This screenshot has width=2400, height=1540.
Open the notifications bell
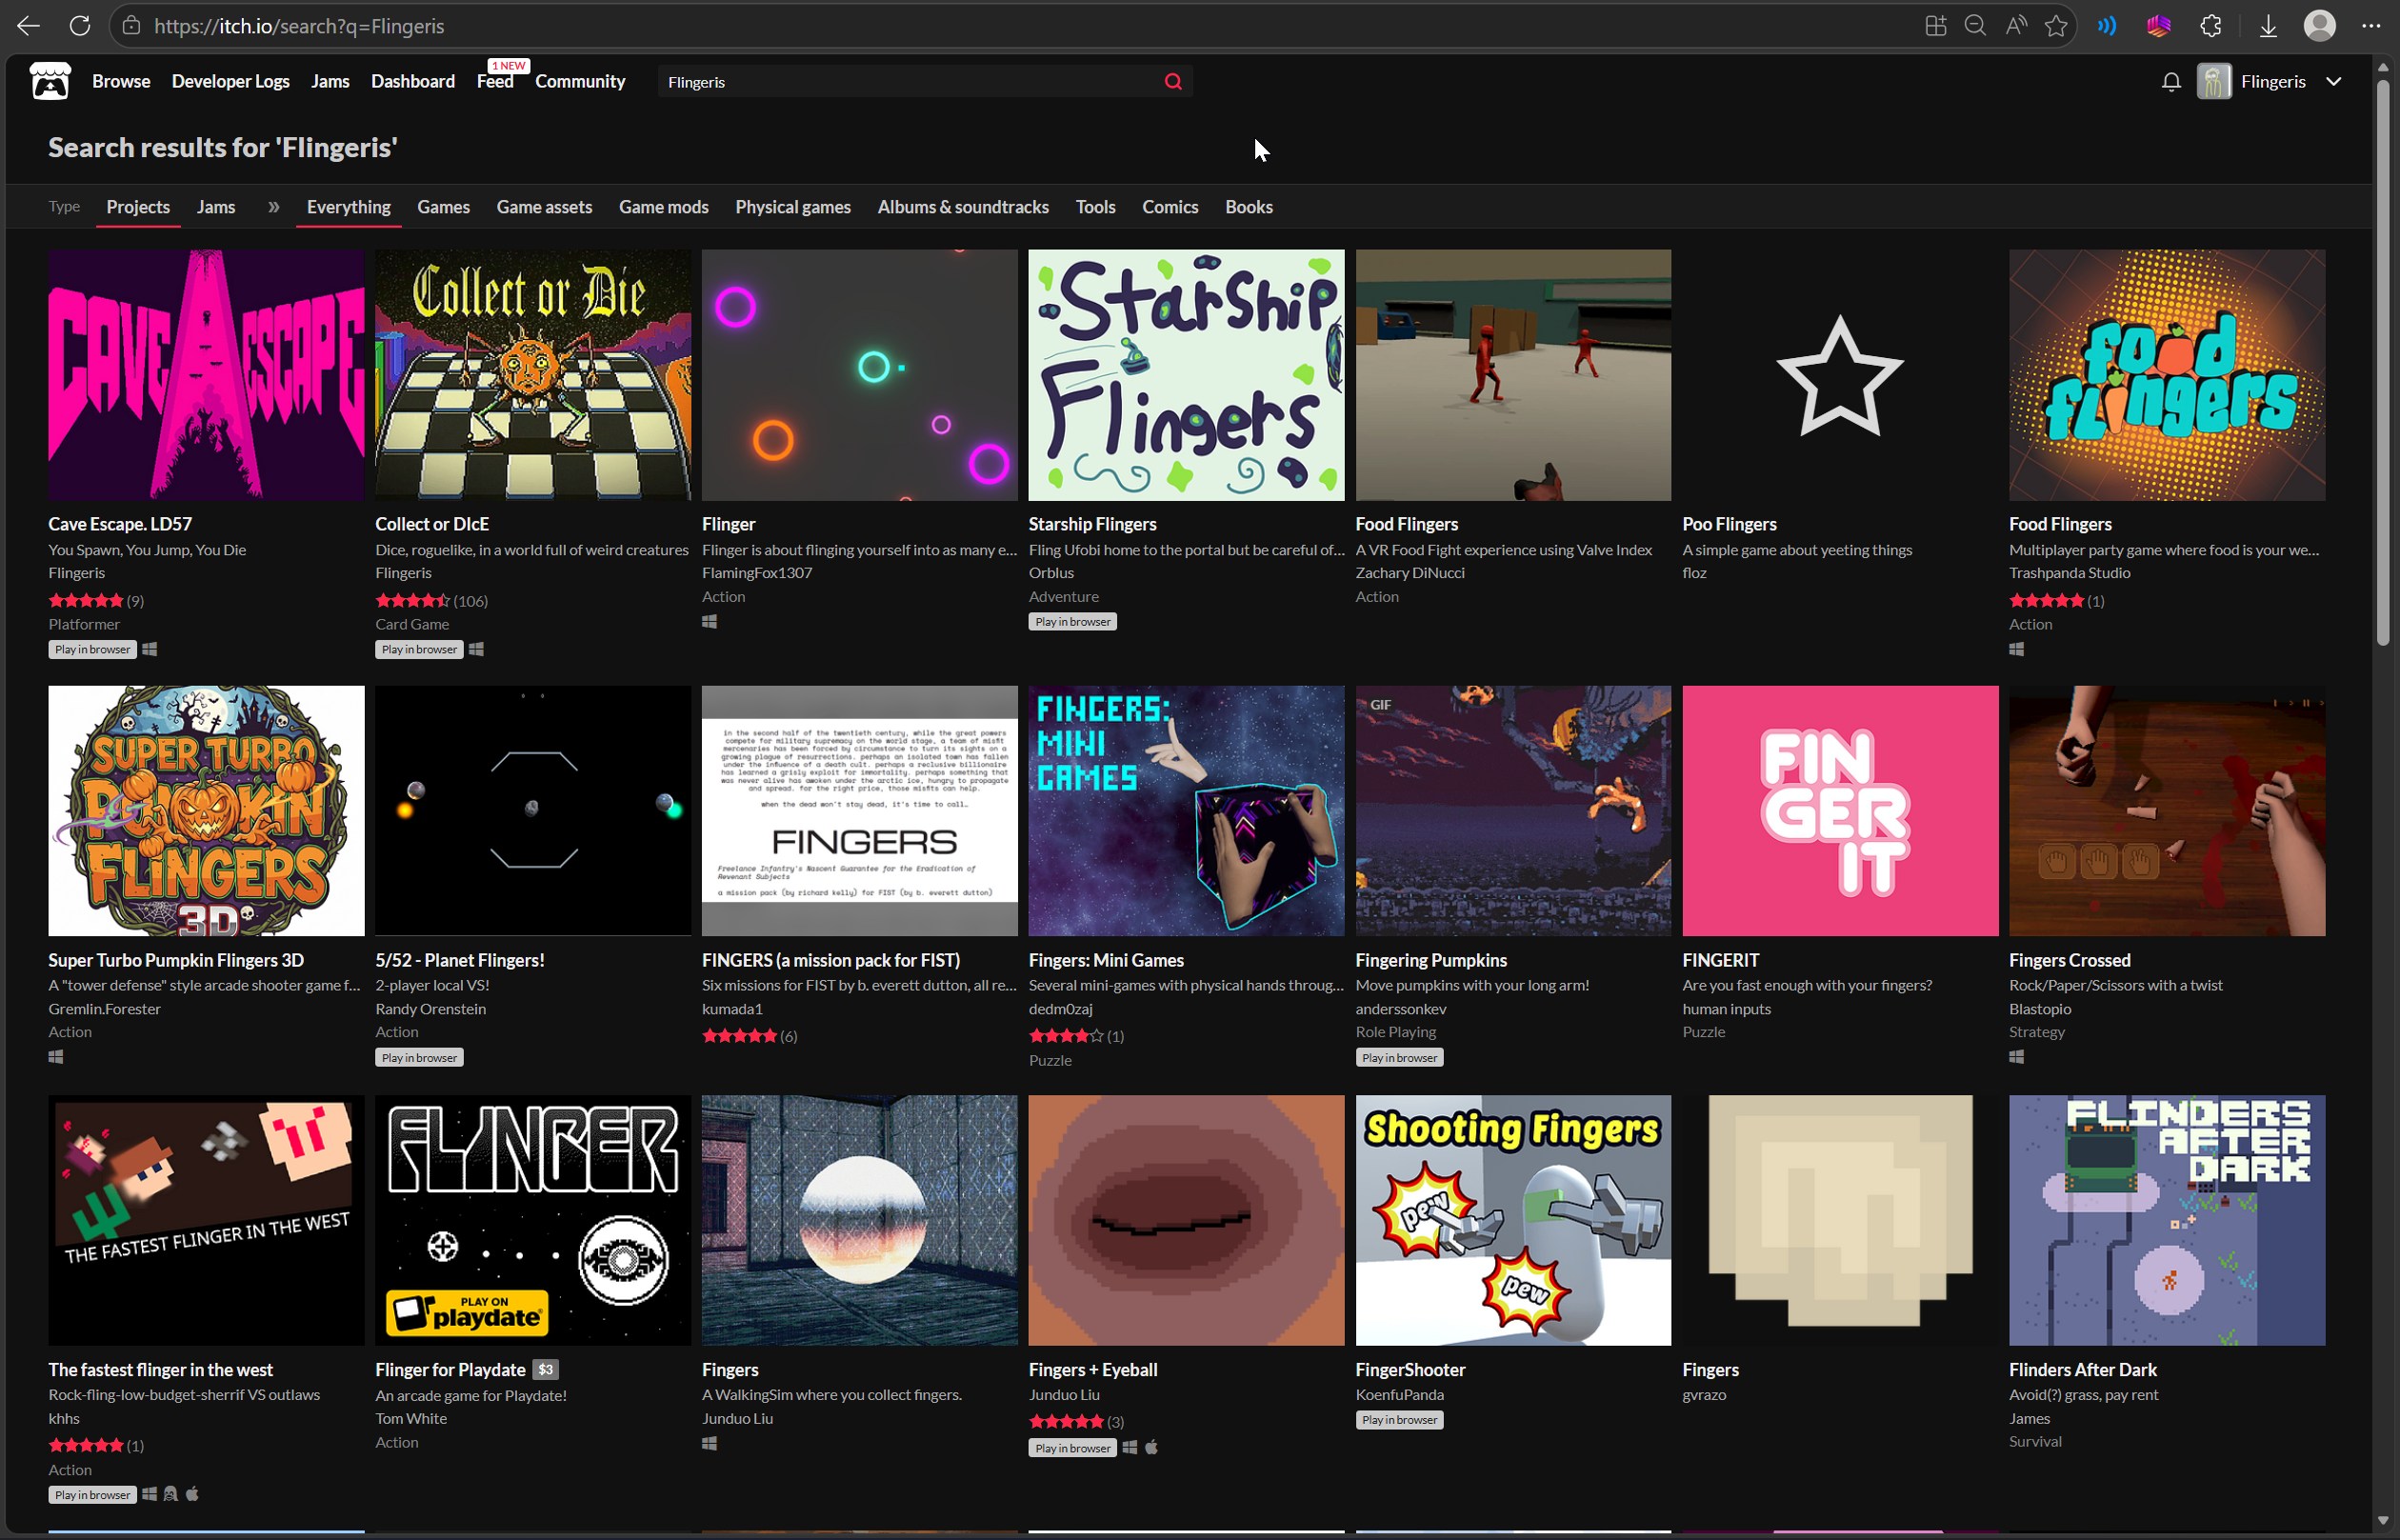[2170, 81]
